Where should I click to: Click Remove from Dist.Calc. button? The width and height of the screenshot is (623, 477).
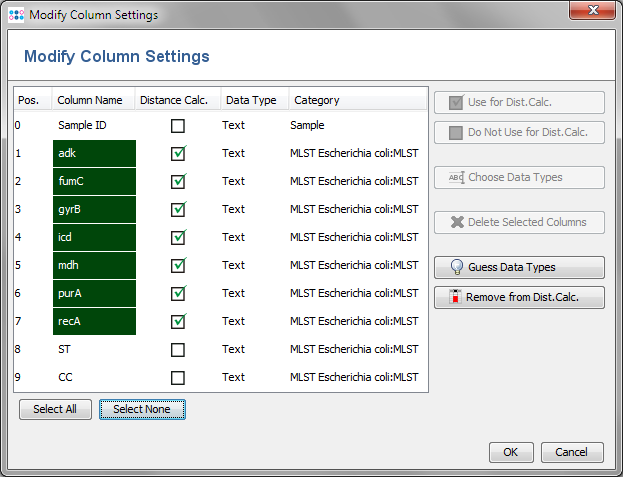coord(519,297)
